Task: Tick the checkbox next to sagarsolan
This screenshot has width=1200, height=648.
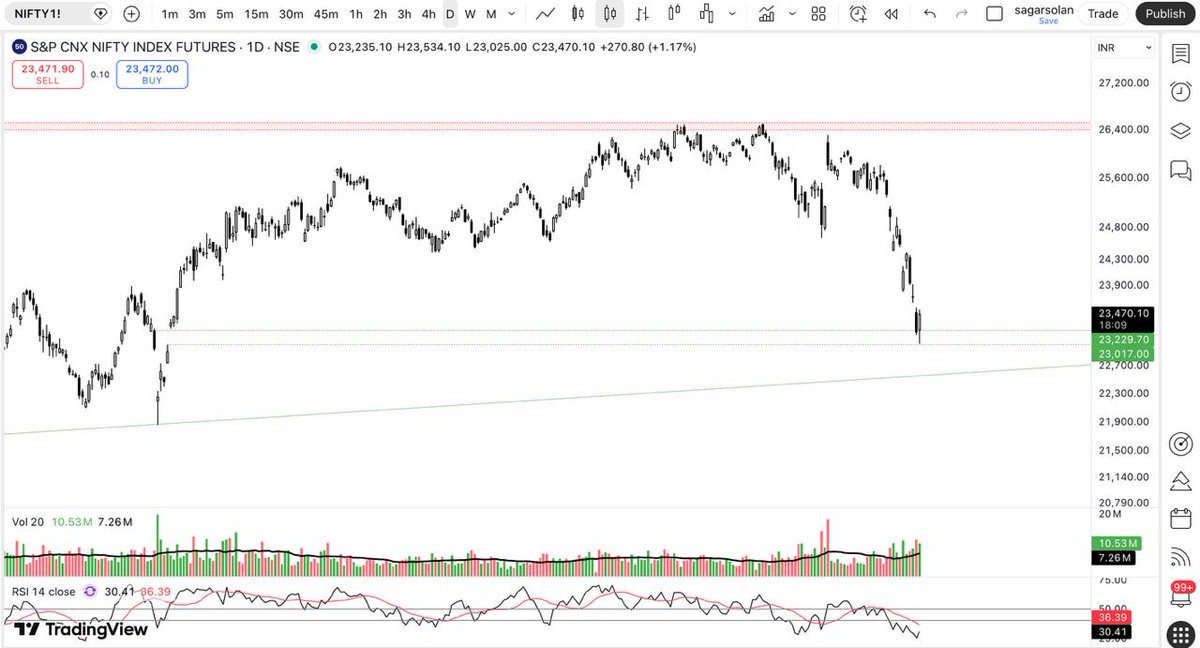Action: tap(994, 14)
